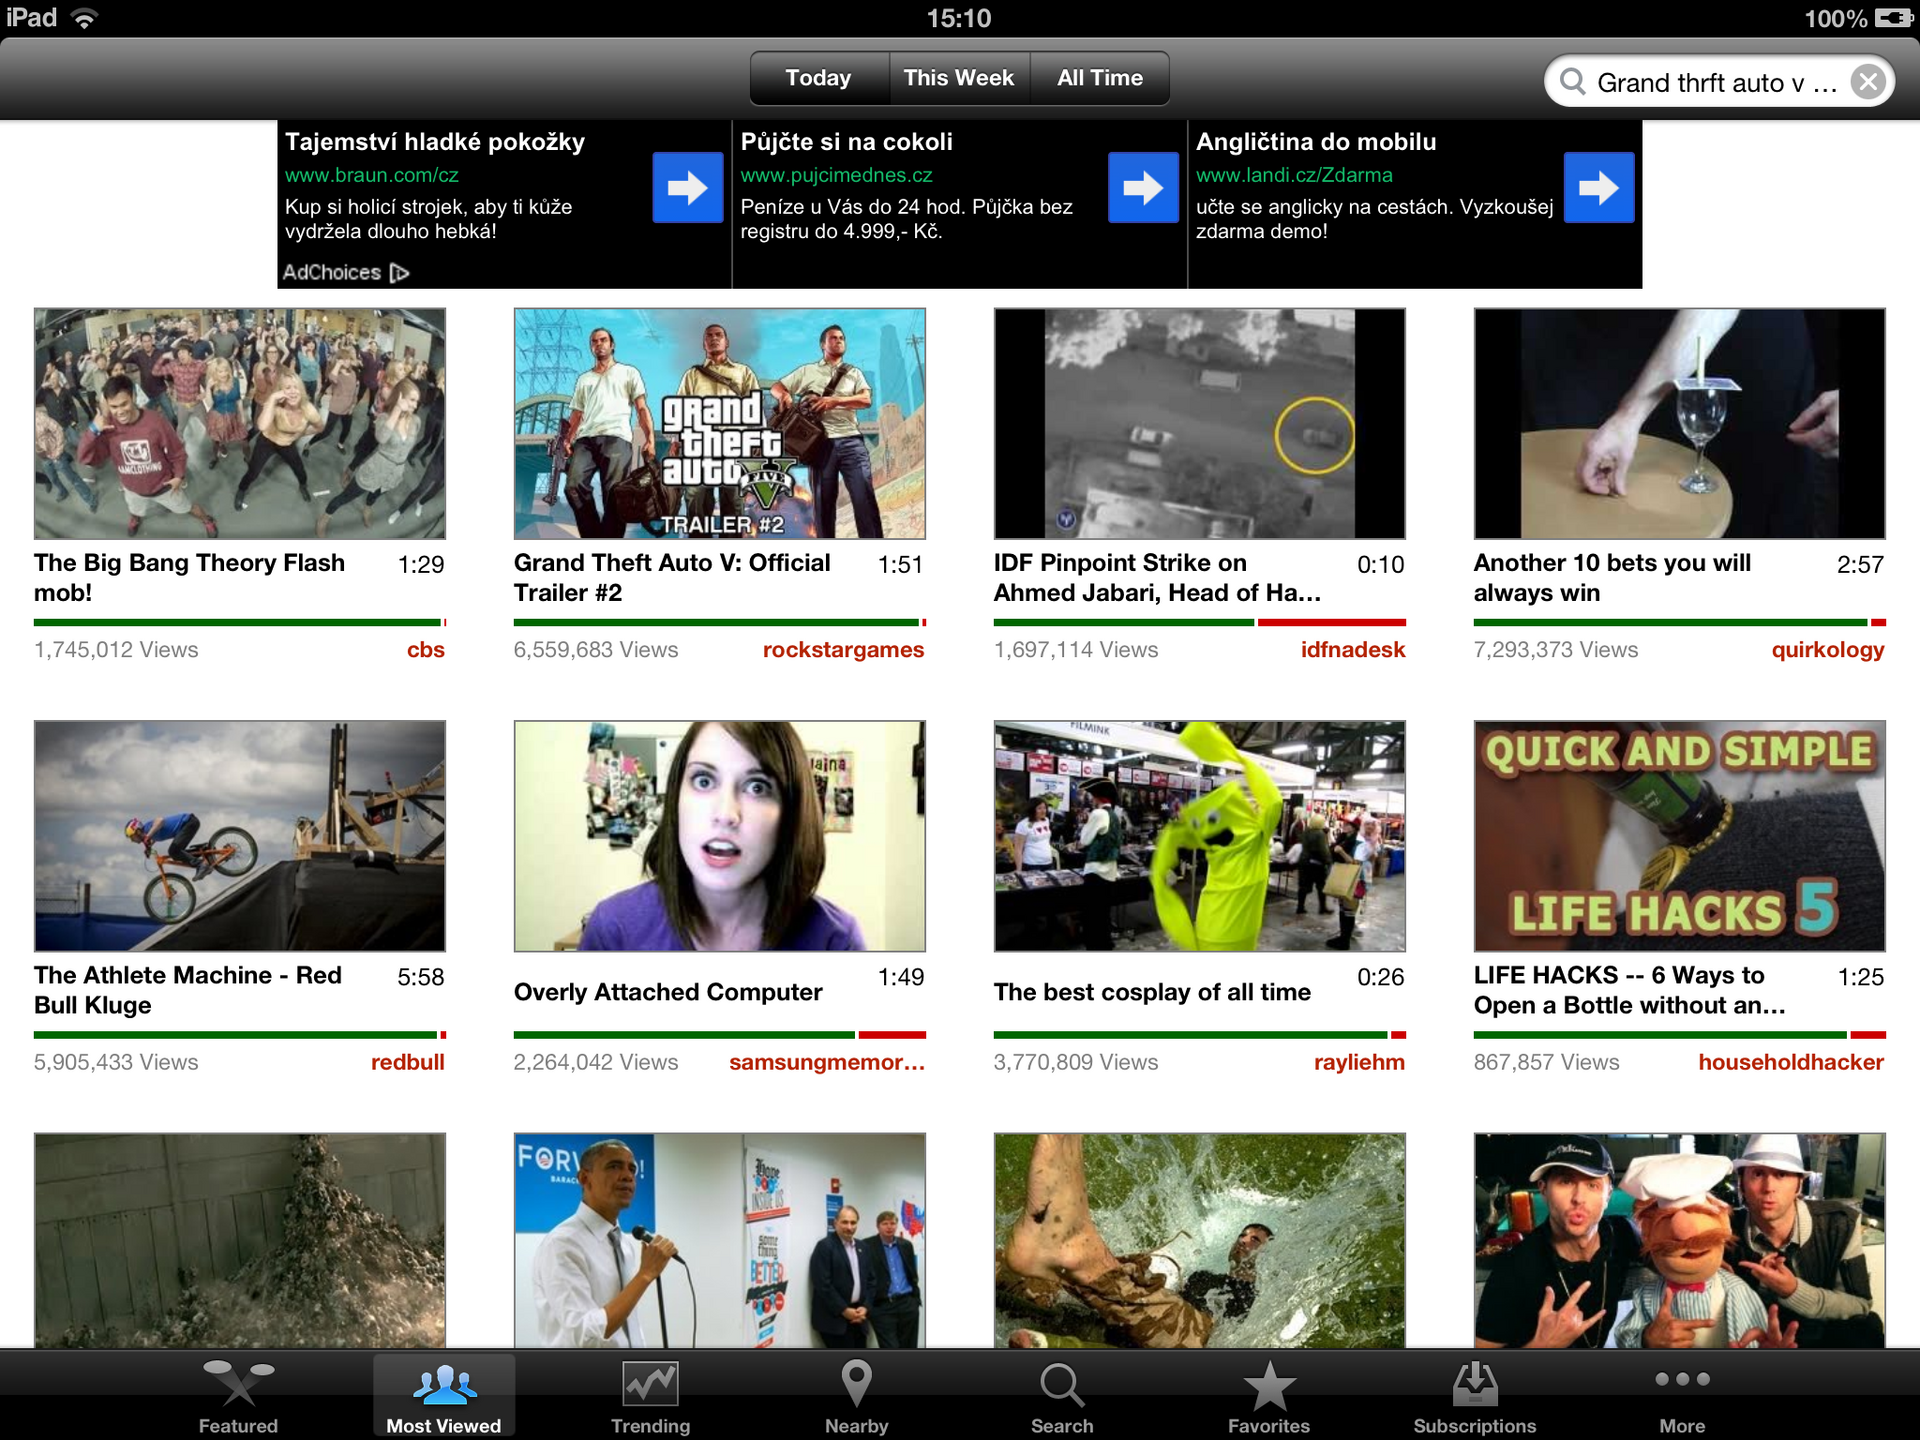Image resolution: width=1920 pixels, height=1440 pixels.
Task: Tap the arrow on the Braun ad
Action: click(x=687, y=187)
